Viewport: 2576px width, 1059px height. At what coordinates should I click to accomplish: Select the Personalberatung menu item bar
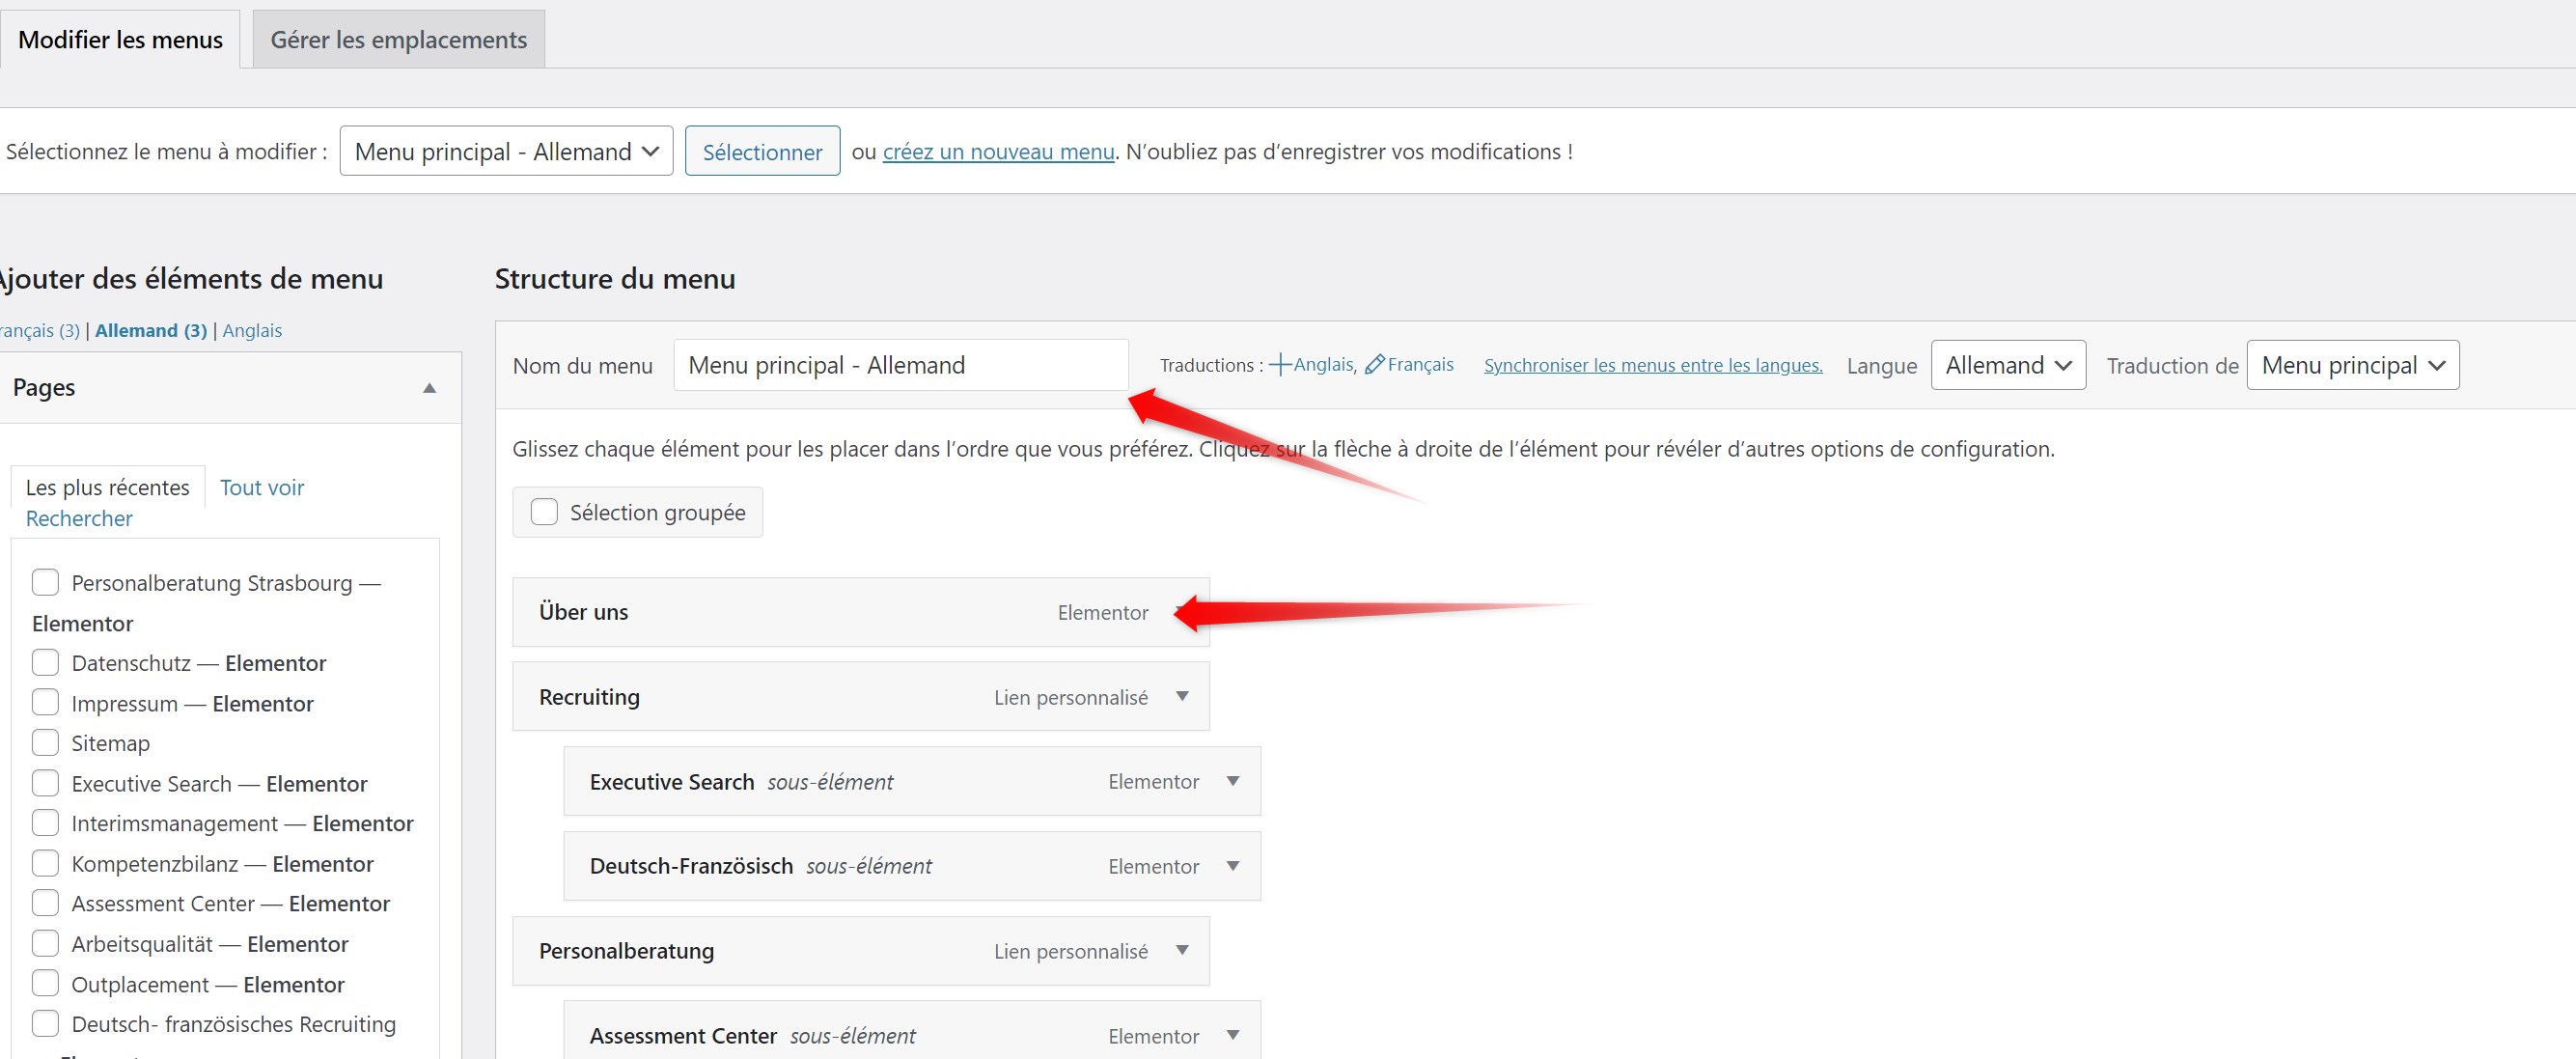861,951
